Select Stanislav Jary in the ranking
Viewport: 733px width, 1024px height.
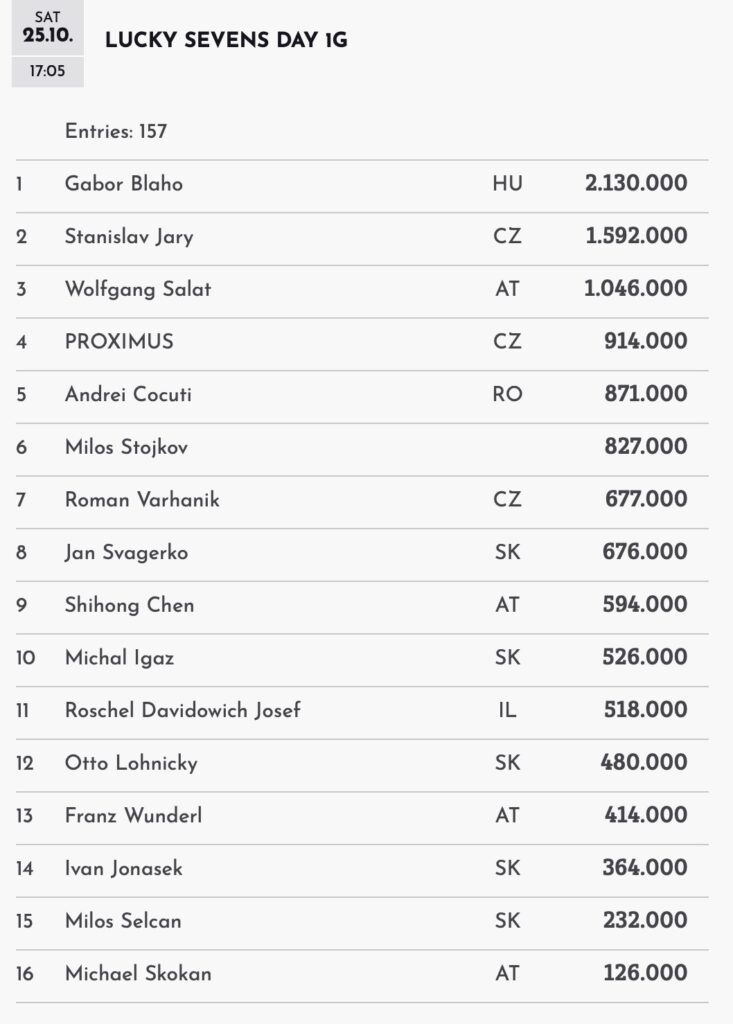(129, 237)
